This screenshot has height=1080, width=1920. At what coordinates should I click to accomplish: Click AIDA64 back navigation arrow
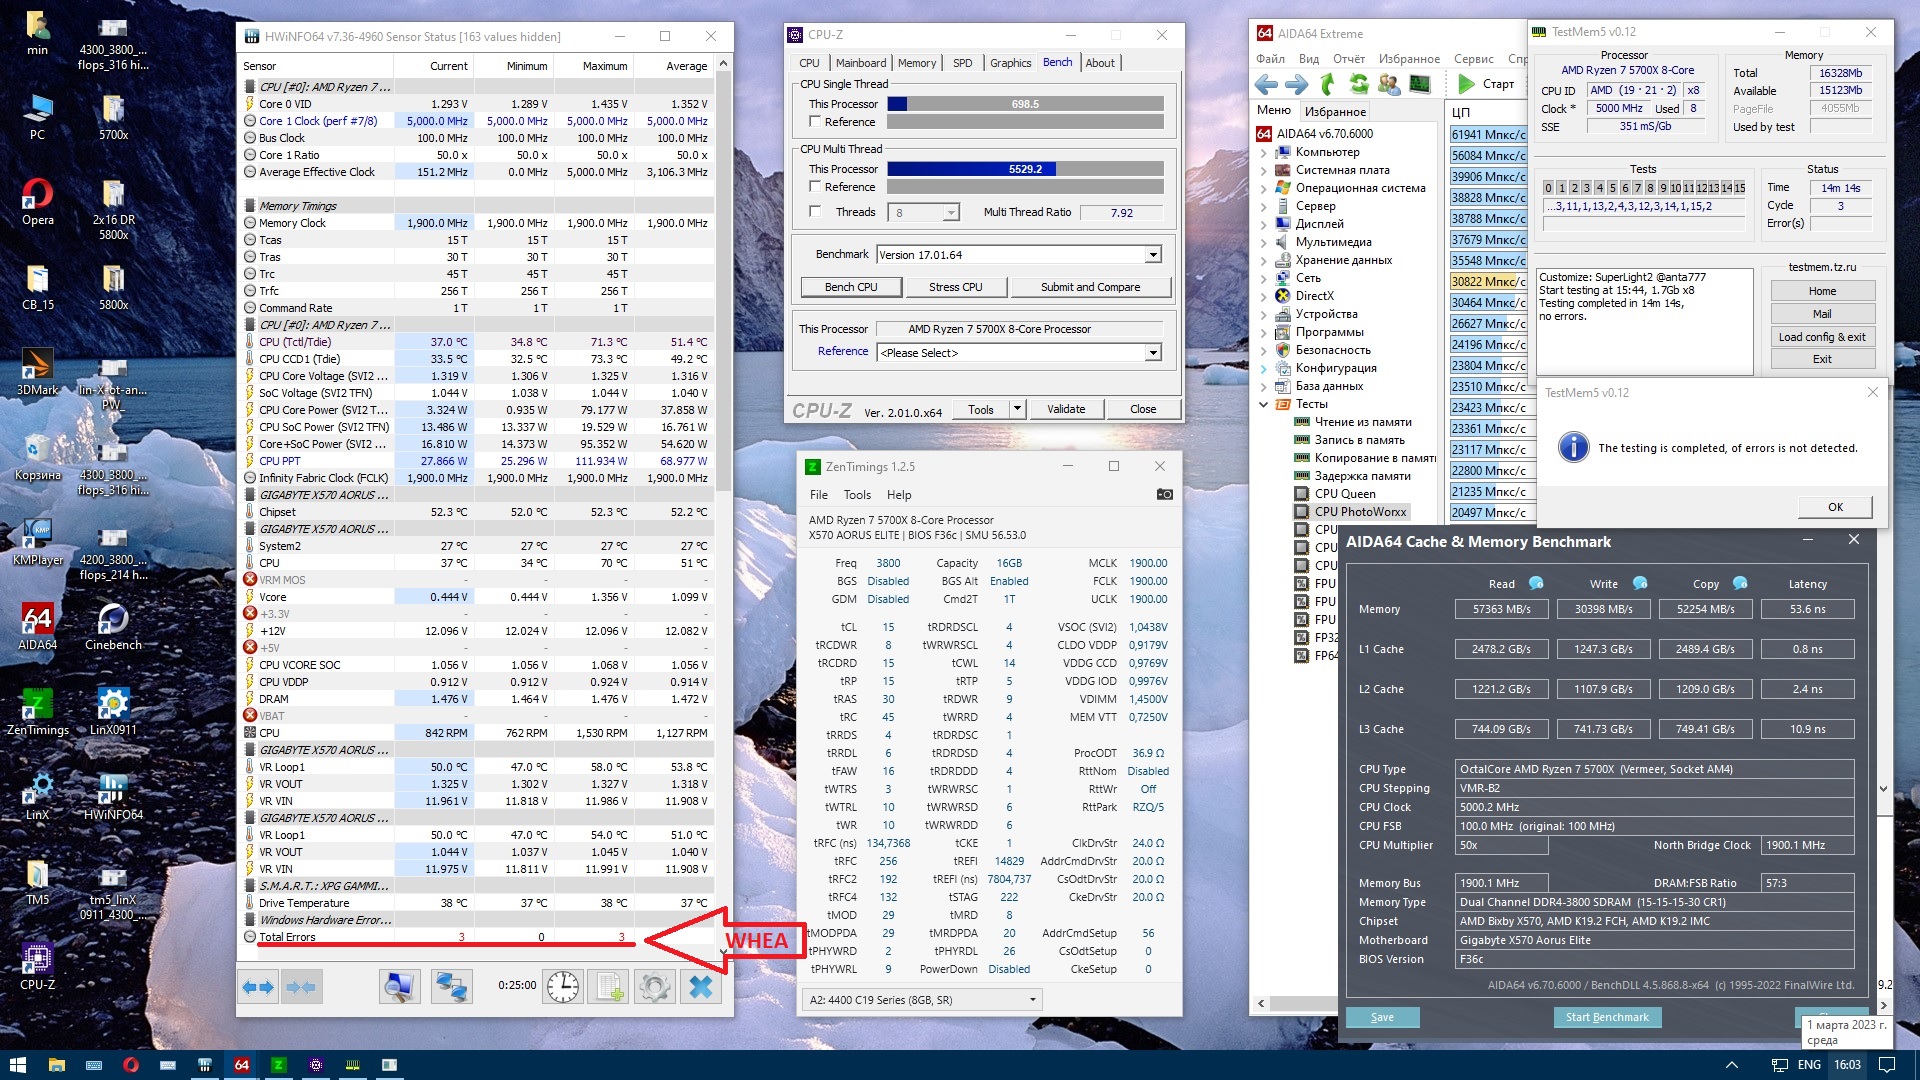(x=1266, y=84)
